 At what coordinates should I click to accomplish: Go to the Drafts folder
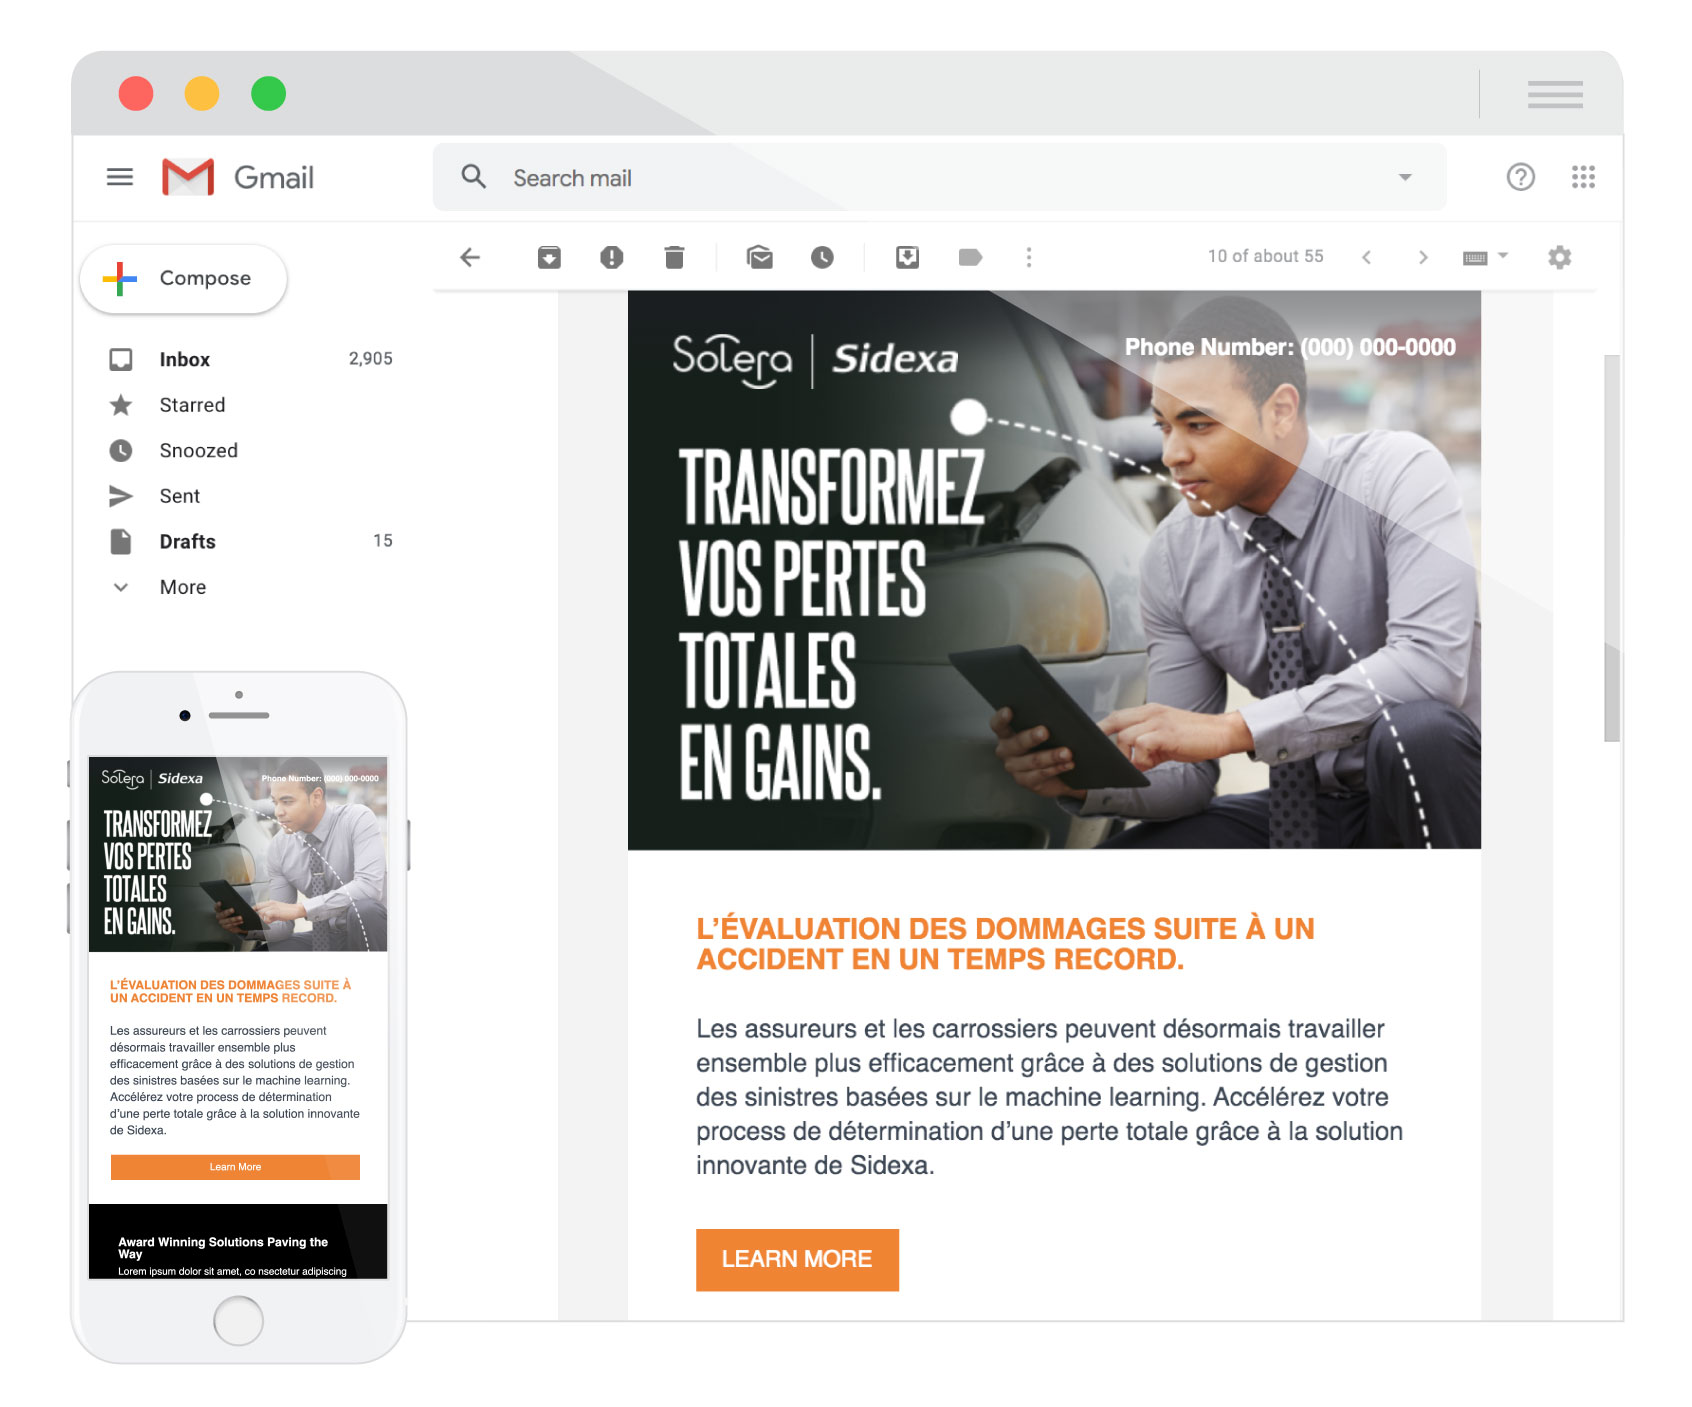pyautogui.click(x=187, y=541)
